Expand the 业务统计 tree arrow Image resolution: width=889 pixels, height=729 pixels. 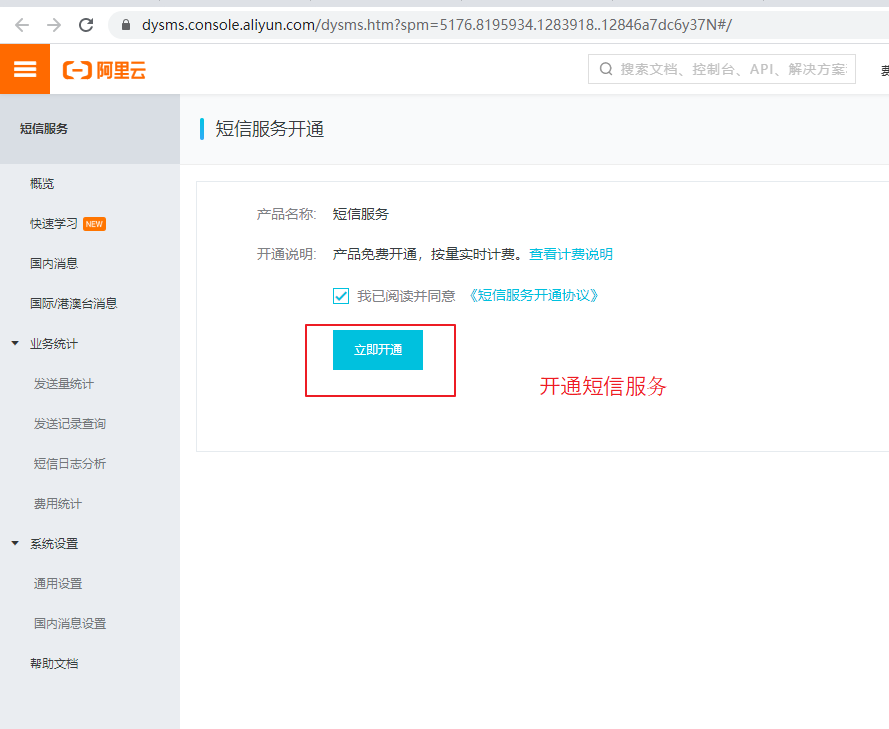pyautogui.click(x=14, y=342)
